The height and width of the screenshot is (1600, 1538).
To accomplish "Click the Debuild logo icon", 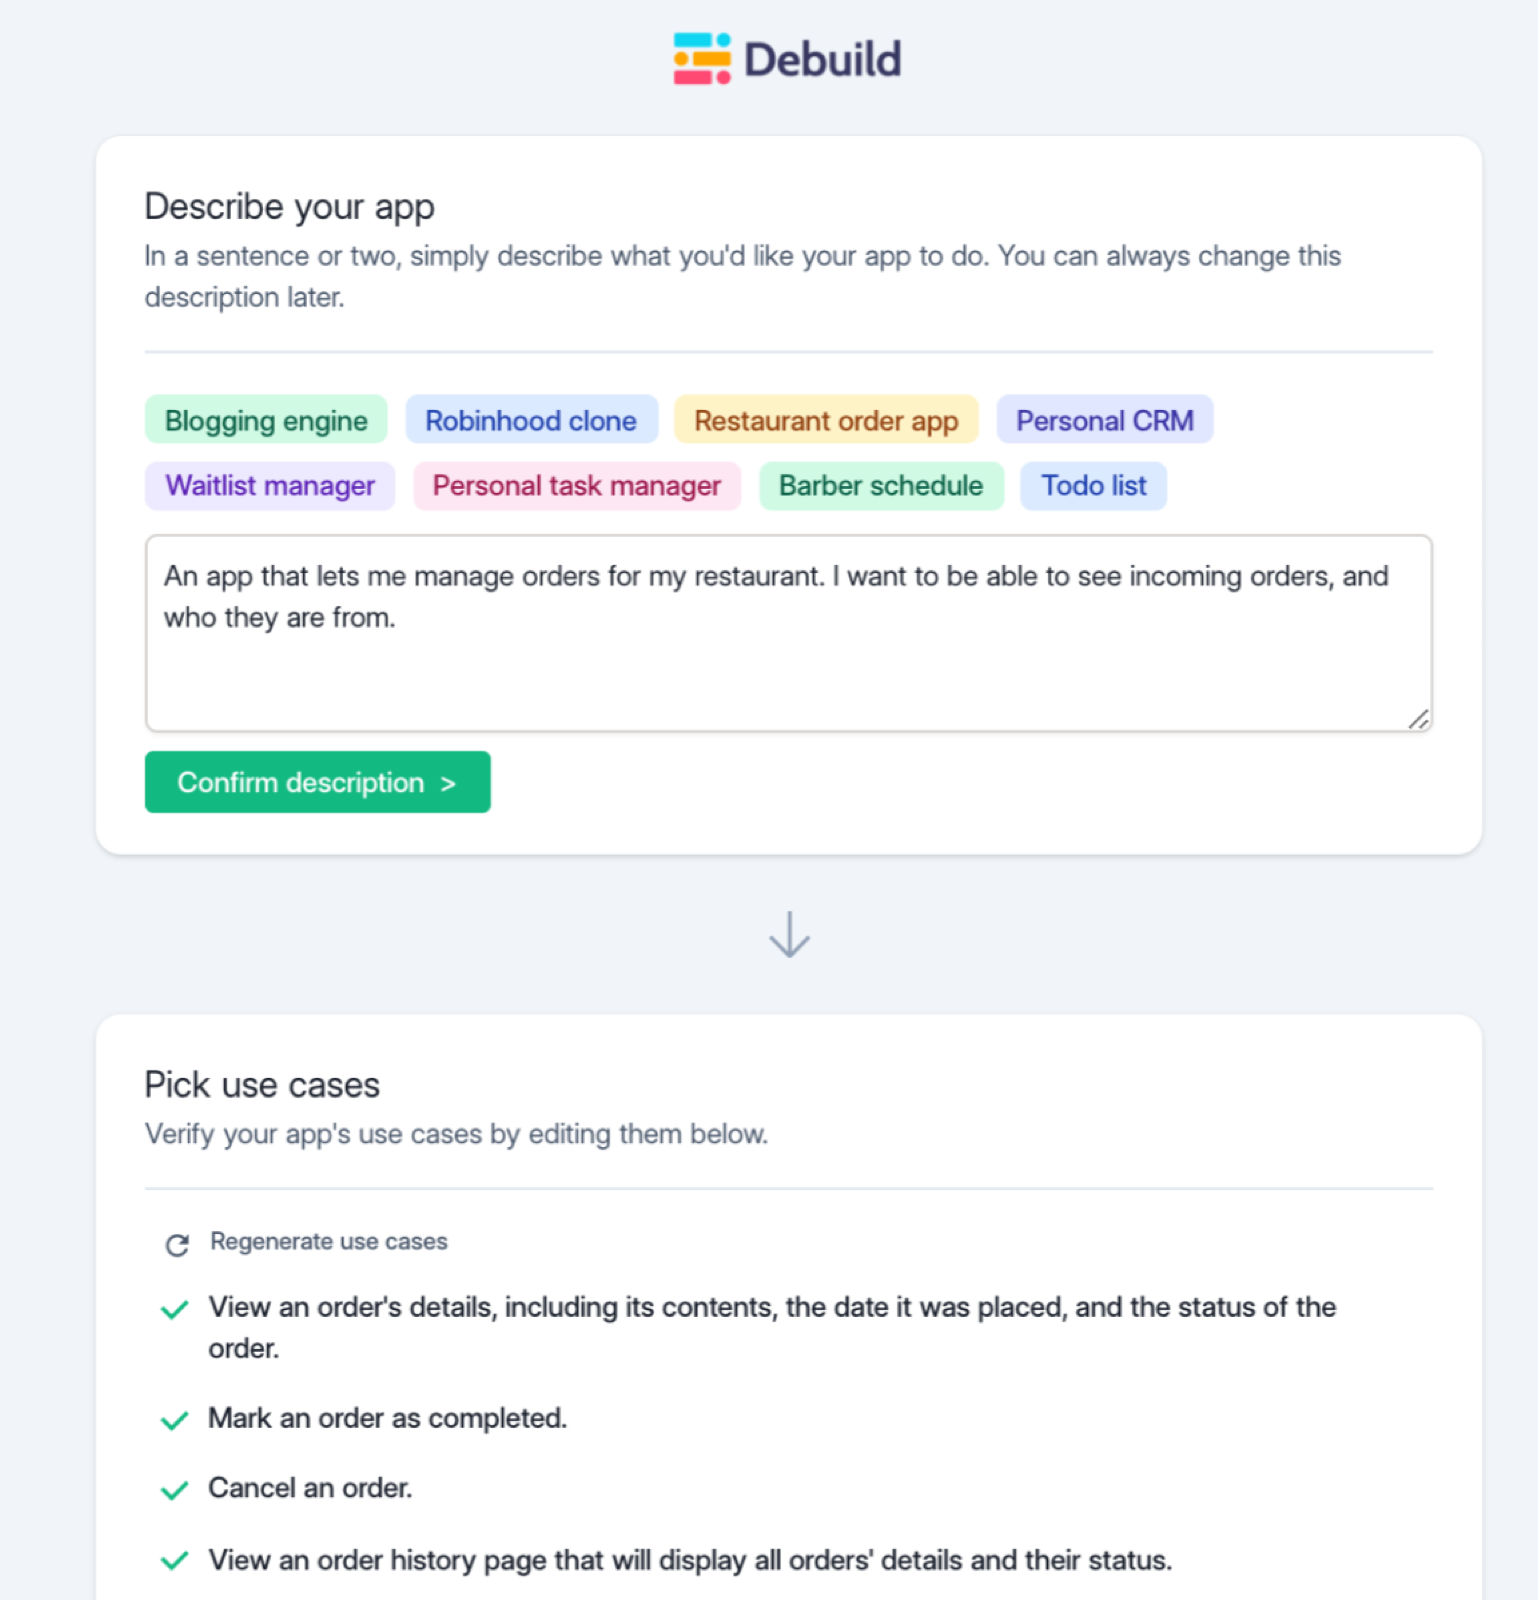I will tap(702, 59).
